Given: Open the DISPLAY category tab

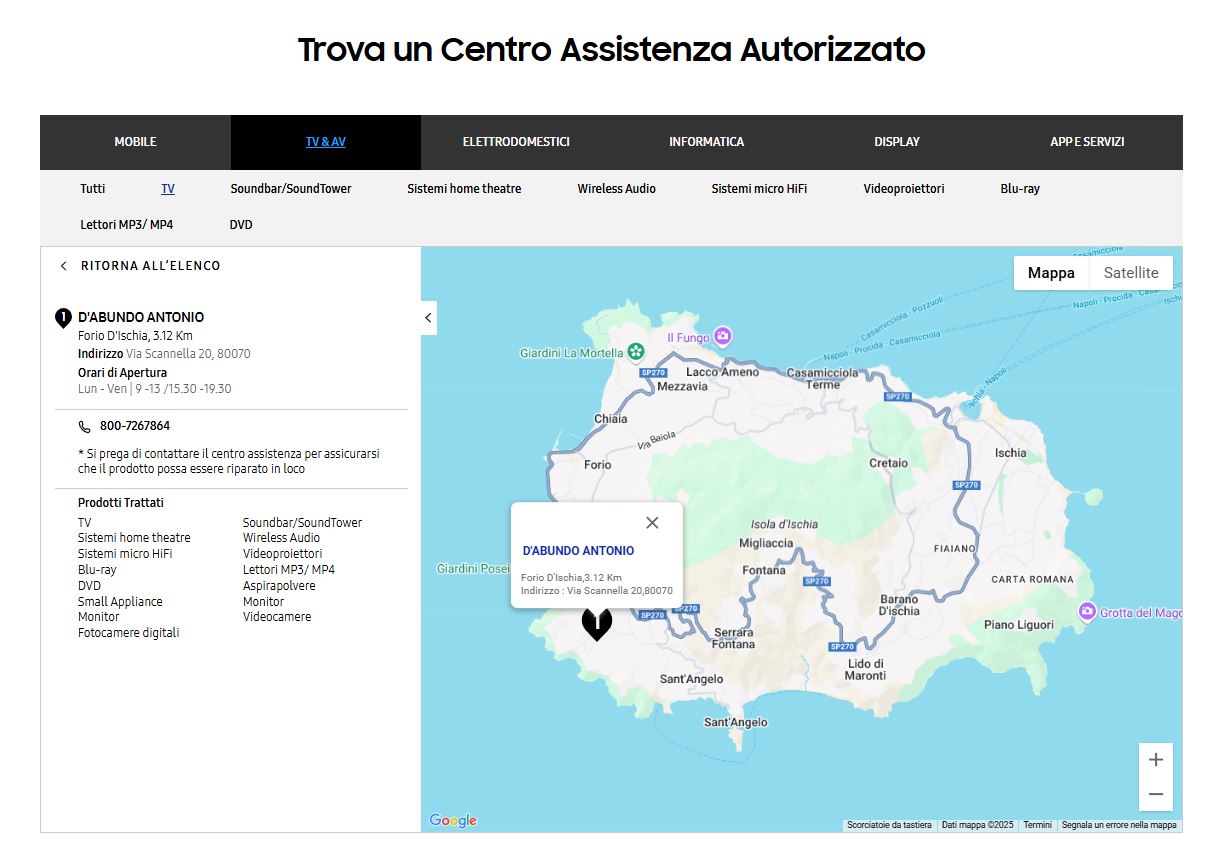Looking at the screenshot, I should click(897, 142).
